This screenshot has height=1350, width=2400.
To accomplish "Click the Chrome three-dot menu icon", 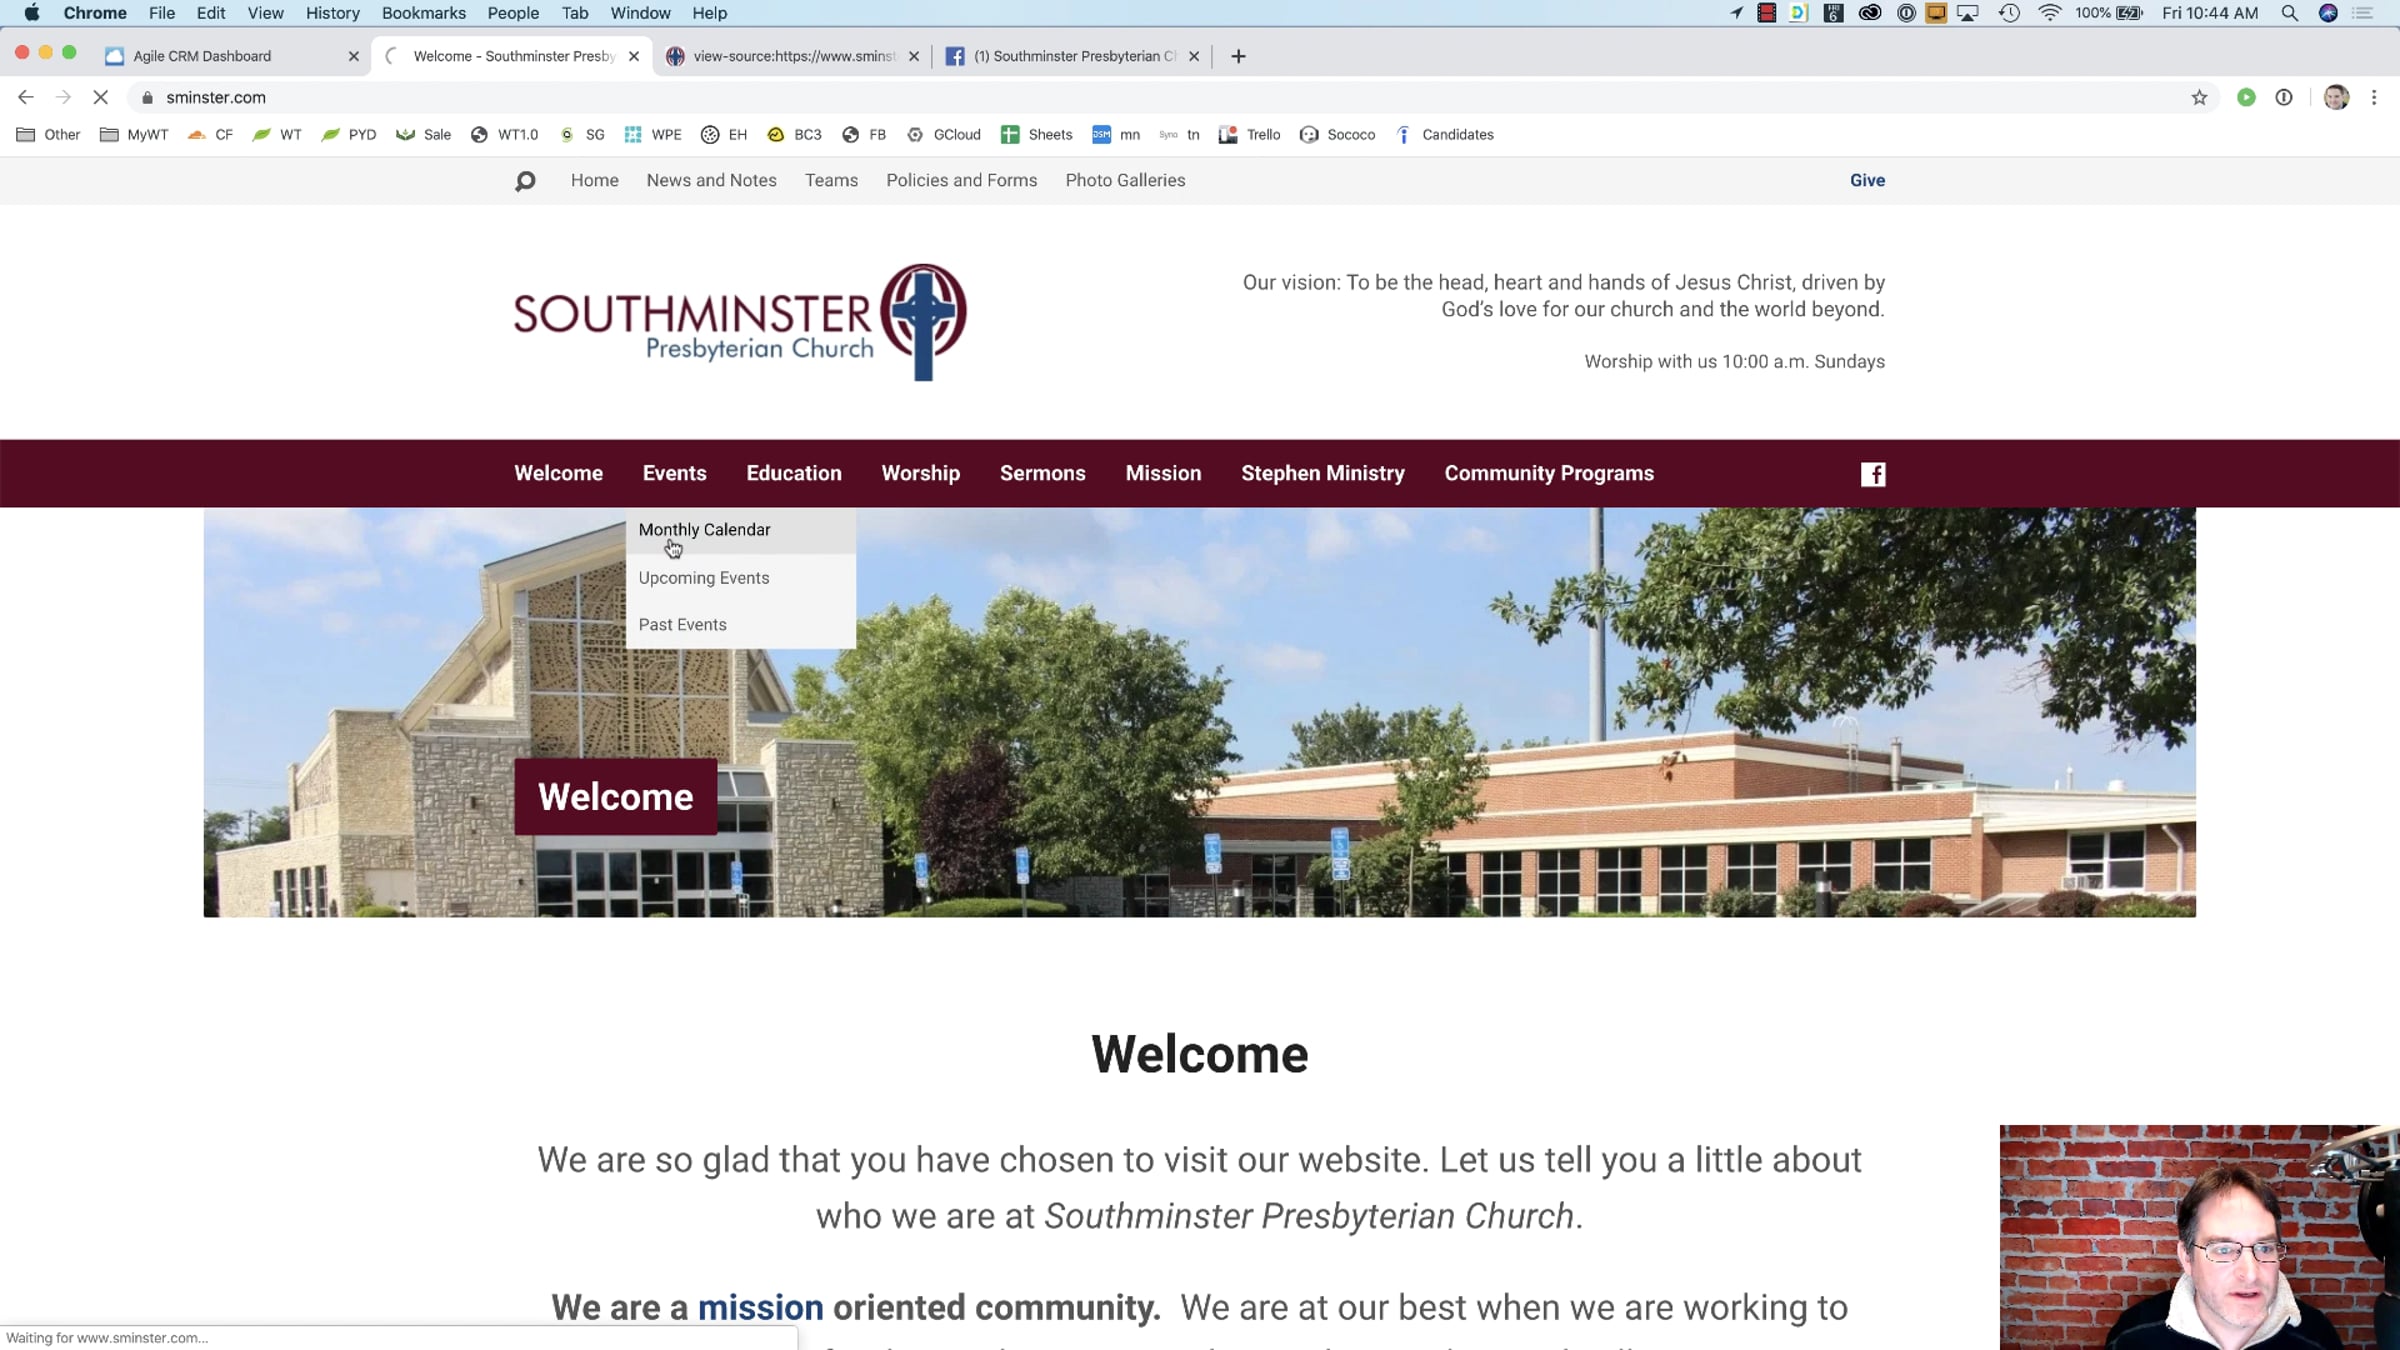I will click(2374, 97).
